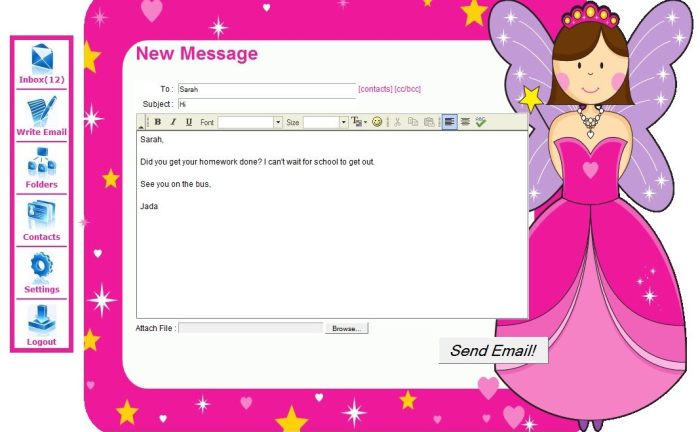Click the Browse... button
The width and height of the screenshot is (700, 432).
(346, 328)
